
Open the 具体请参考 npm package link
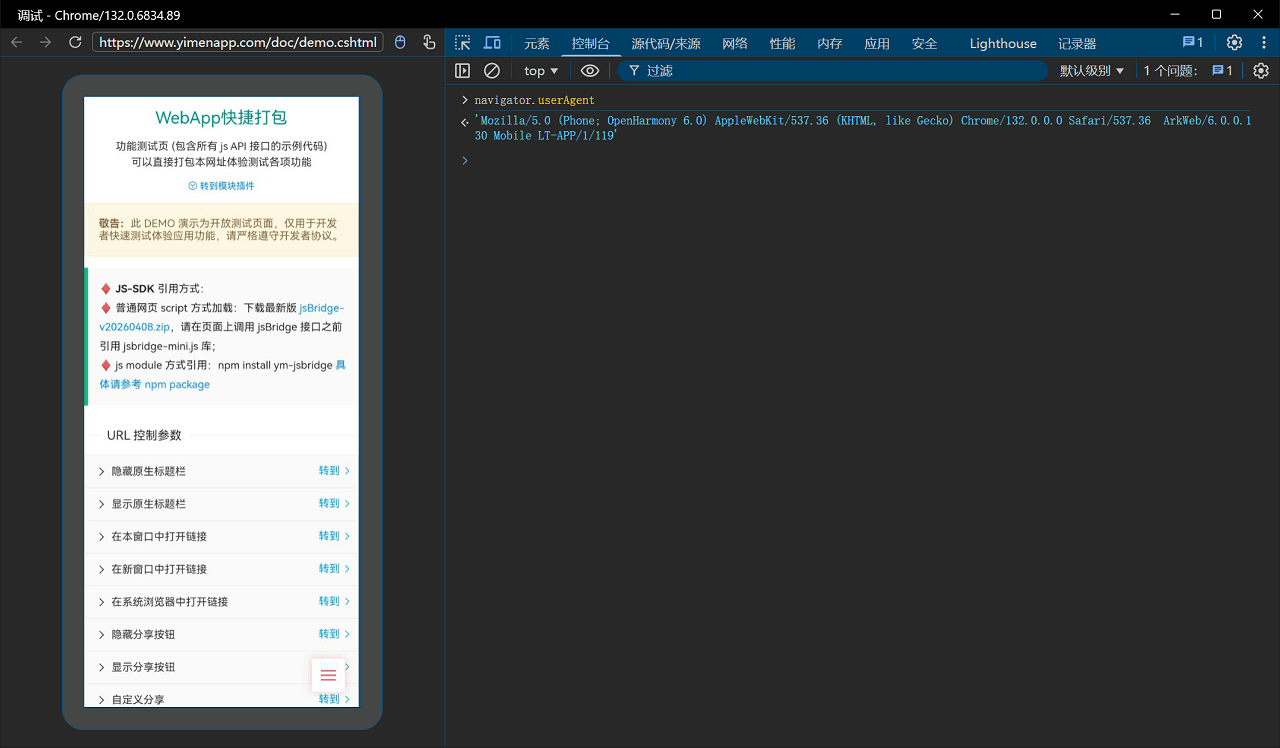222,375
